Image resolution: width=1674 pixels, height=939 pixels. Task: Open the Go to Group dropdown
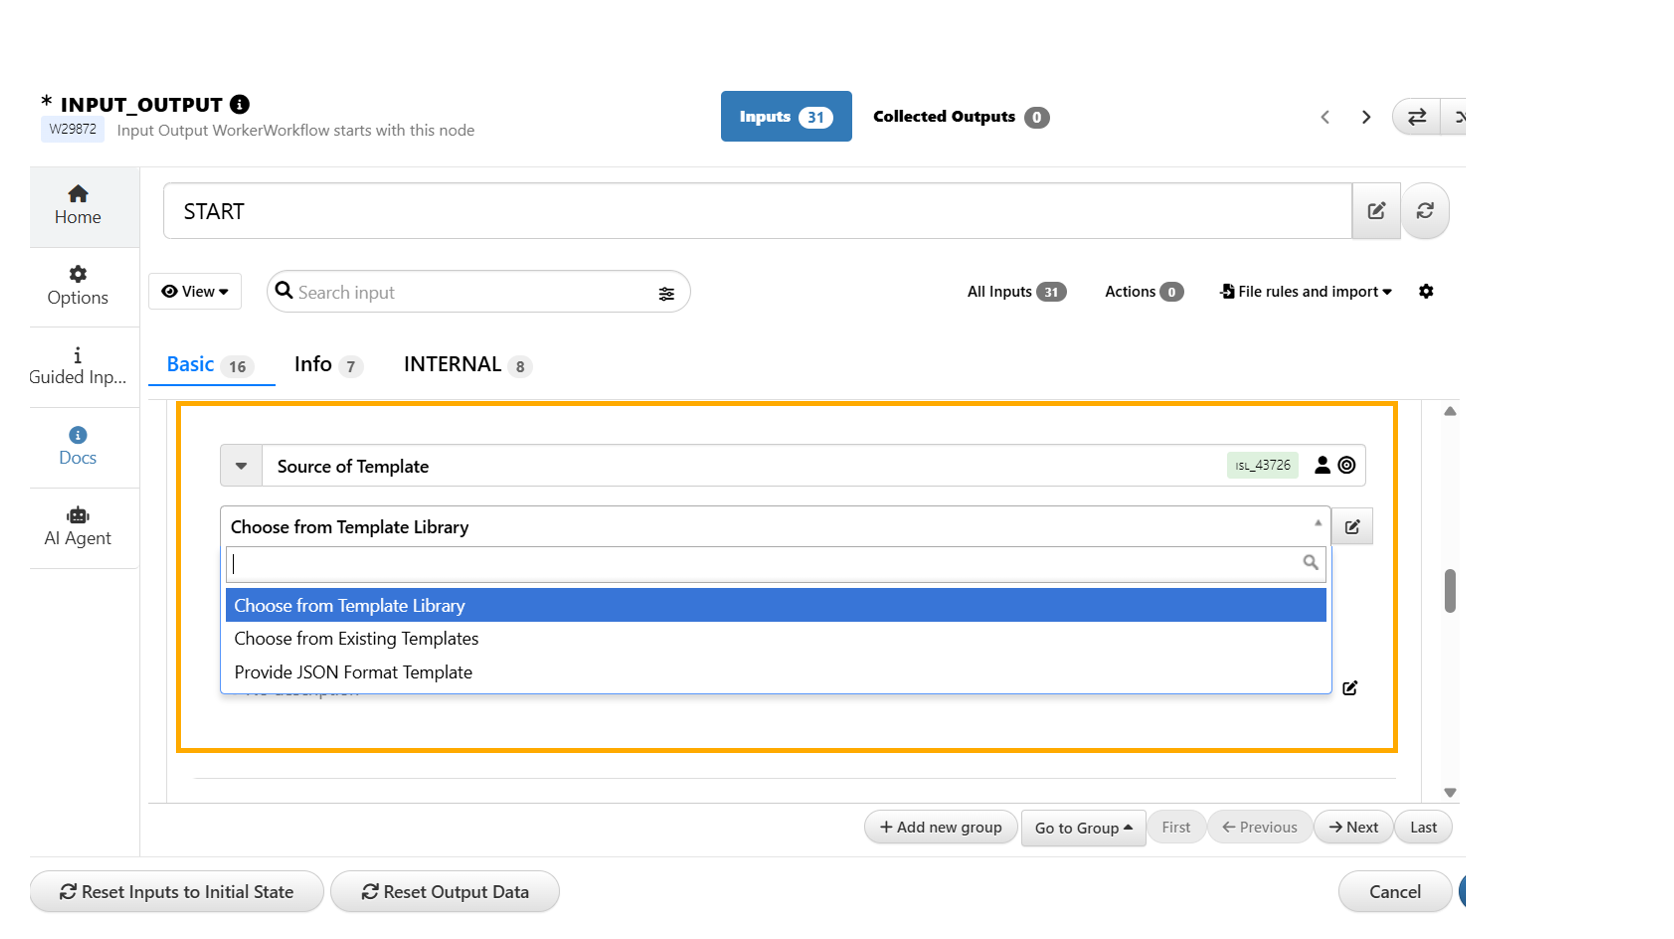pos(1083,828)
